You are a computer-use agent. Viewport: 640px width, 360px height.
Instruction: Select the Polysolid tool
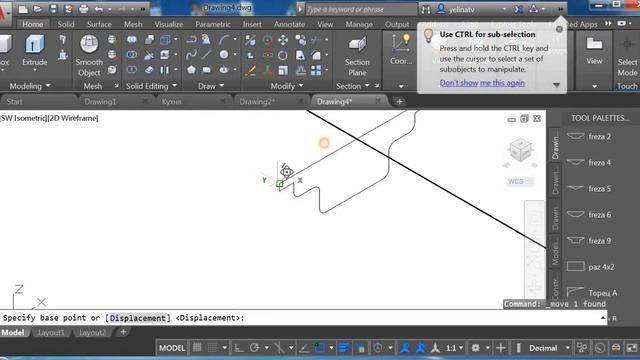tap(62, 39)
